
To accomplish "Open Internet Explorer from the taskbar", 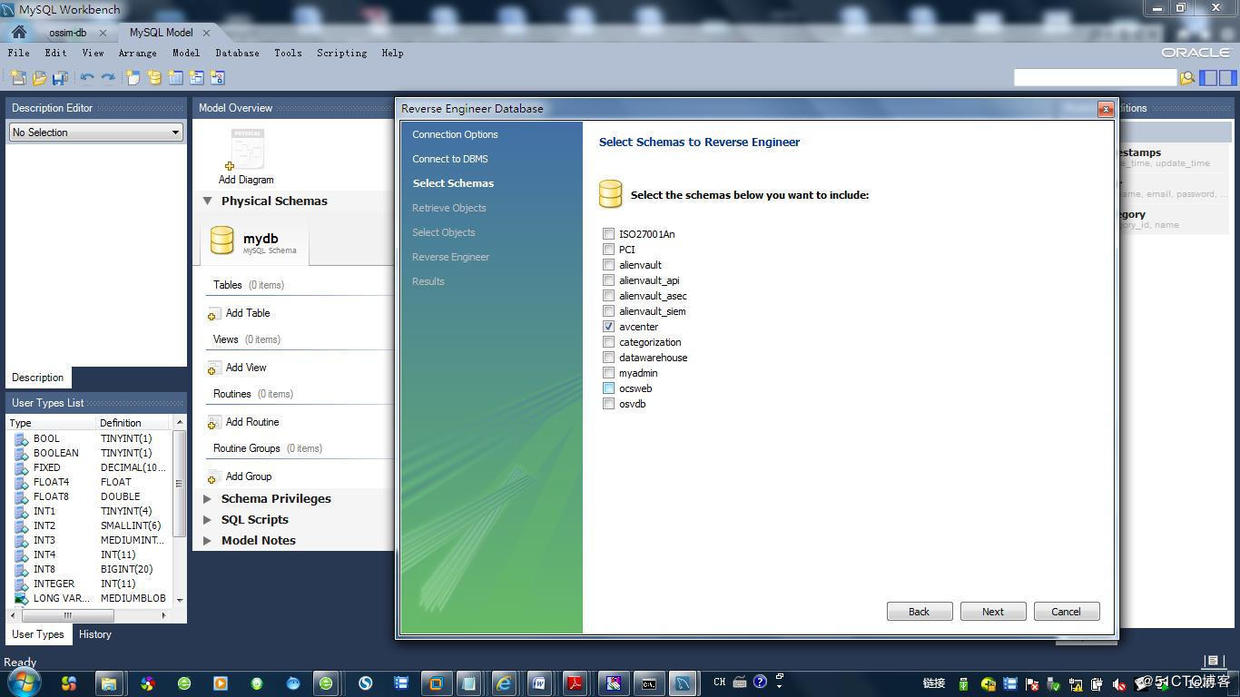I will point(504,683).
